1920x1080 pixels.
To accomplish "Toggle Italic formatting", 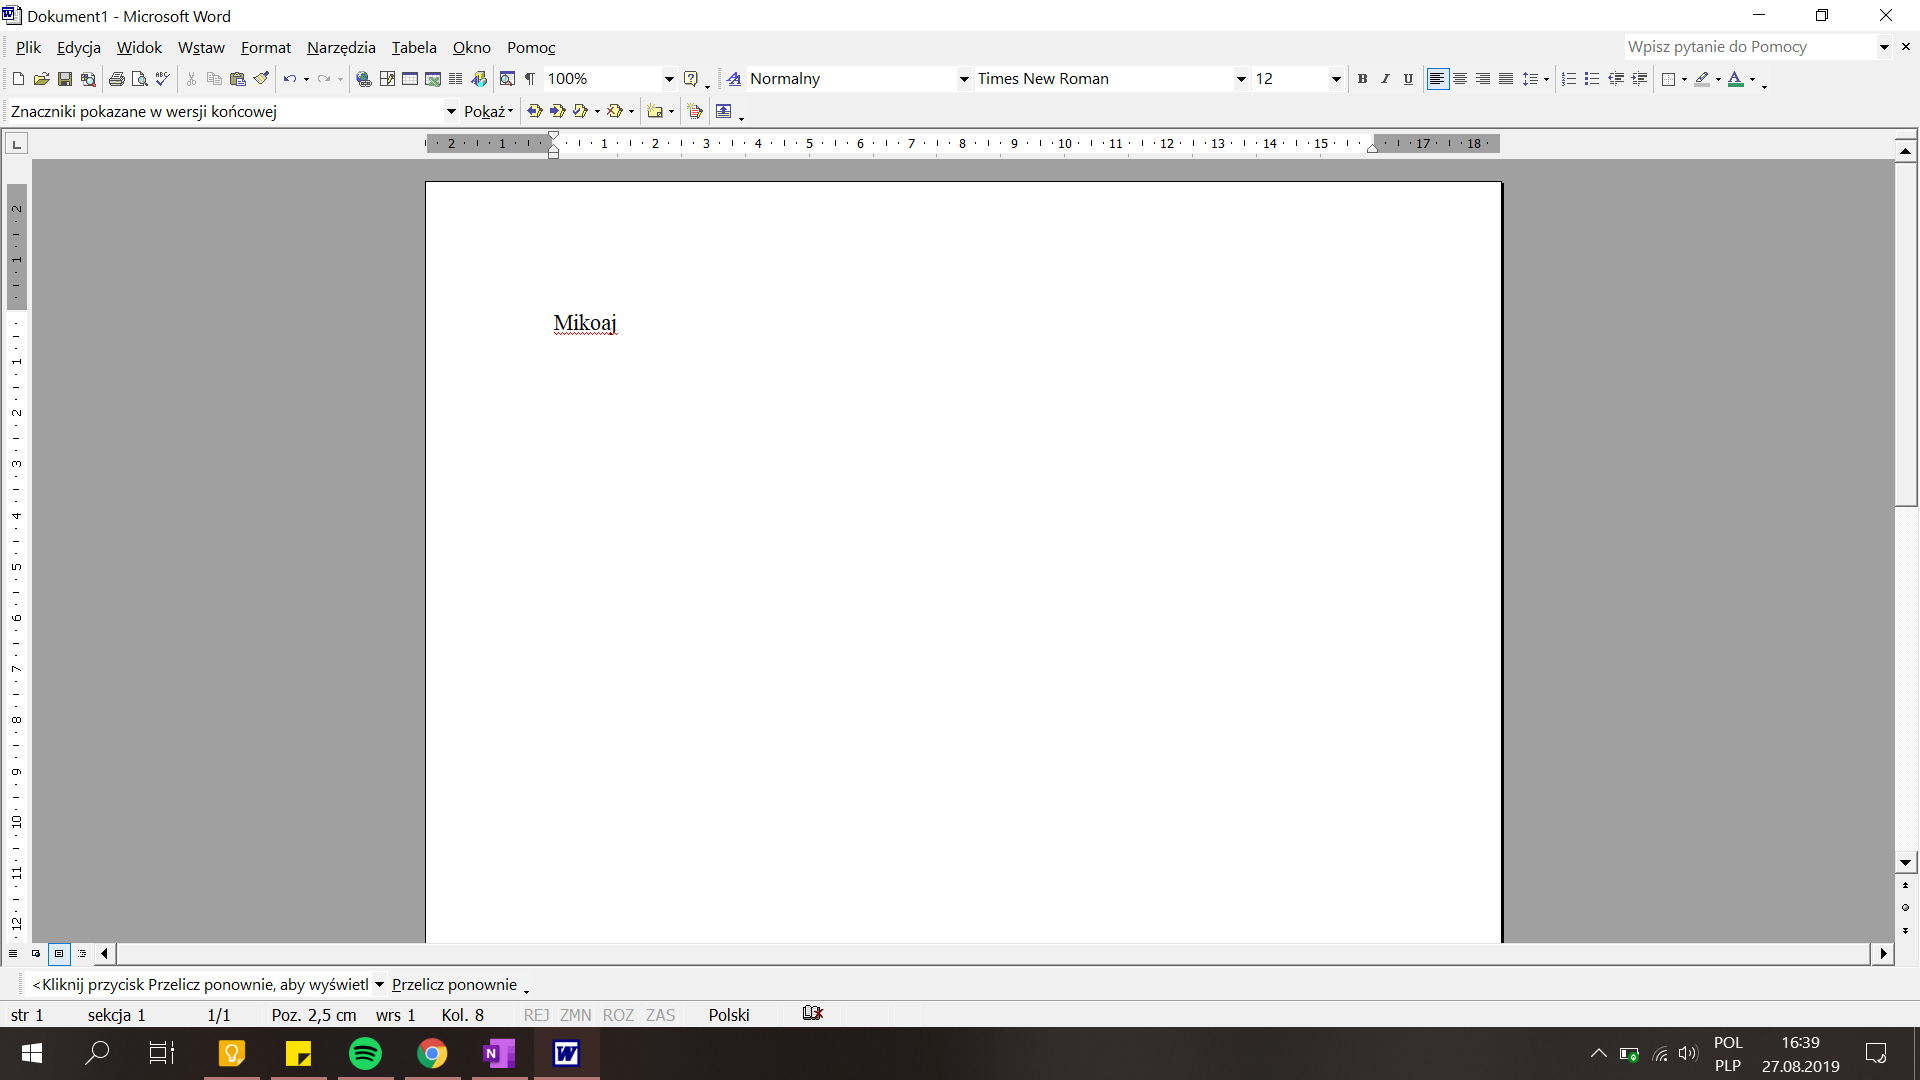I will coord(1385,79).
